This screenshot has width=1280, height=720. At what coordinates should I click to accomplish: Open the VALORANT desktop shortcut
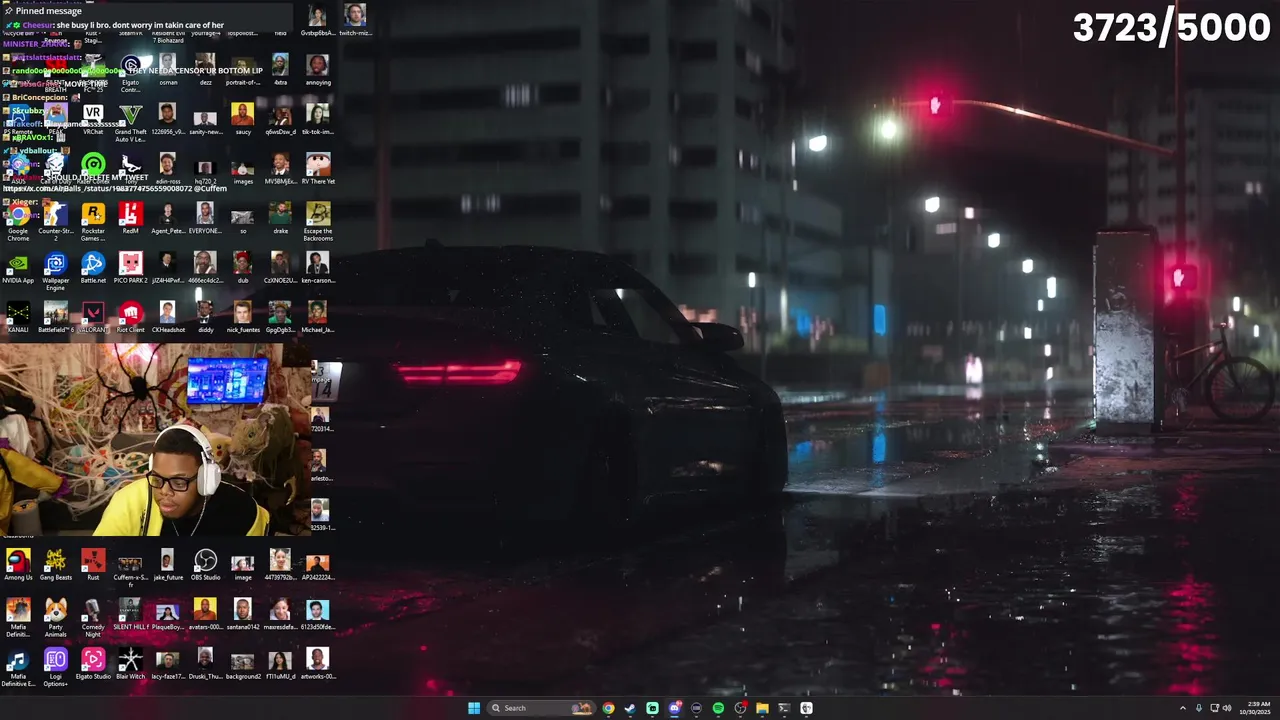pyautogui.click(x=93, y=317)
